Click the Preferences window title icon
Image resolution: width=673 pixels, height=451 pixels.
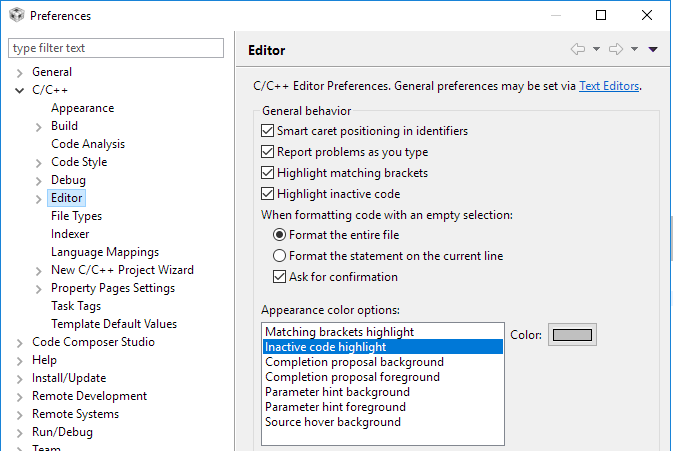pos(15,15)
